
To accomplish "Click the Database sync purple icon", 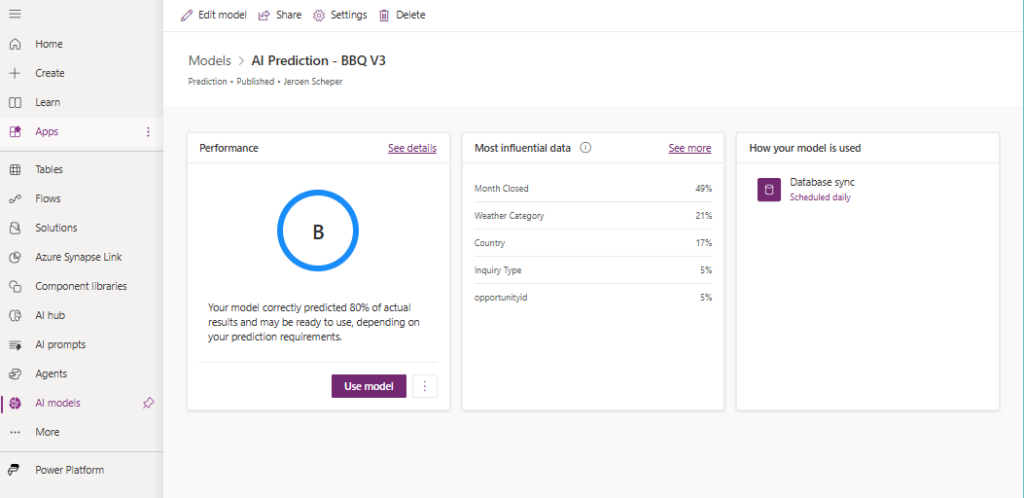I will pyautogui.click(x=769, y=190).
